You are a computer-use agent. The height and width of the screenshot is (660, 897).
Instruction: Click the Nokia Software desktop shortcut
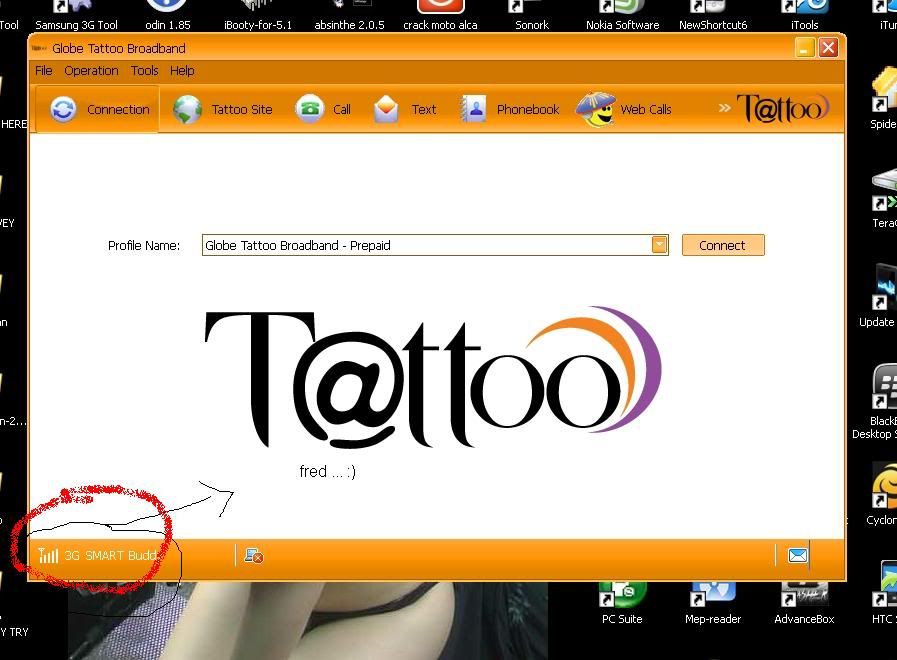tap(622, 16)
